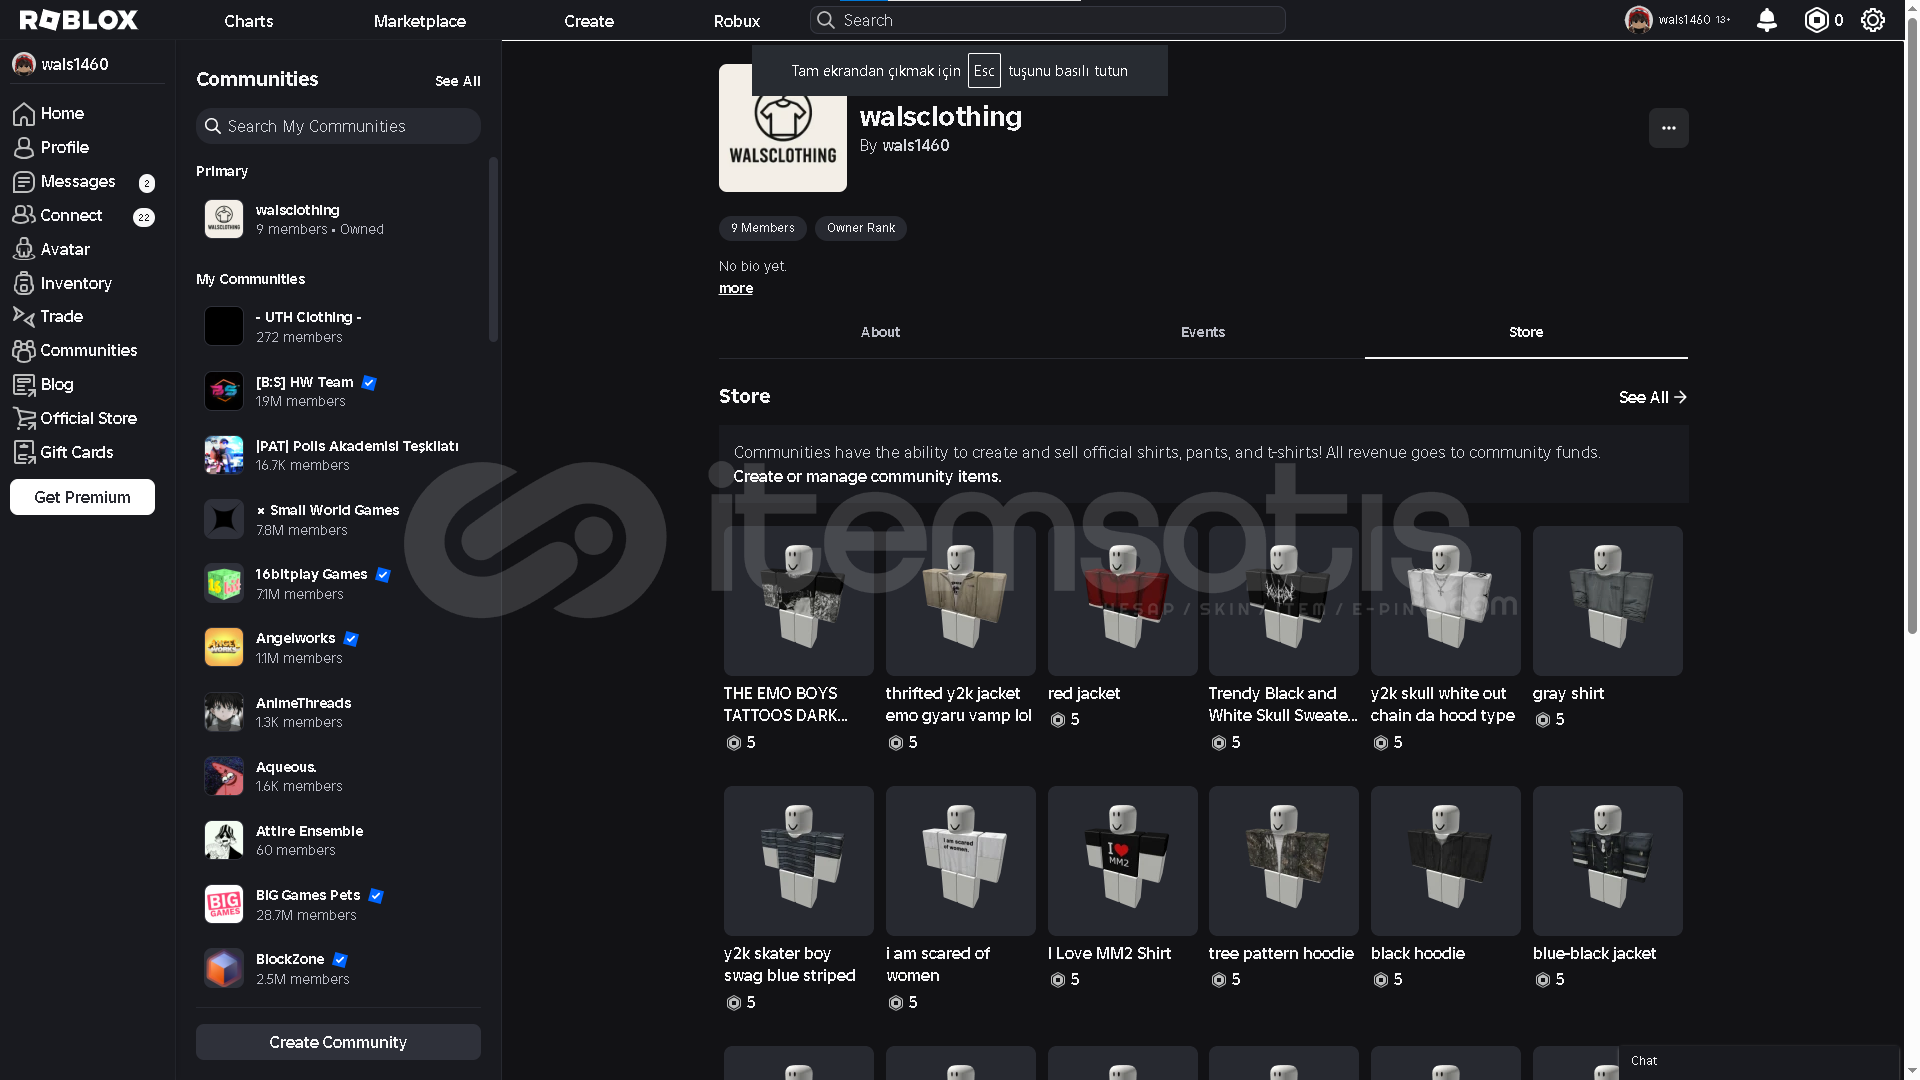Image resolution: width=1920 pixels, height=1080 pixels.
Task: Open the red jacket item thumbnail
Action: click(1122, 601)
